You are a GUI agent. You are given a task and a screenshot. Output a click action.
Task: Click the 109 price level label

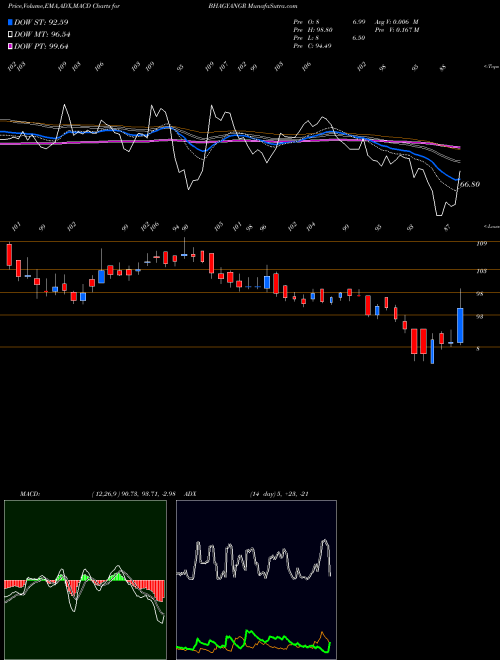tap(482, 243)
